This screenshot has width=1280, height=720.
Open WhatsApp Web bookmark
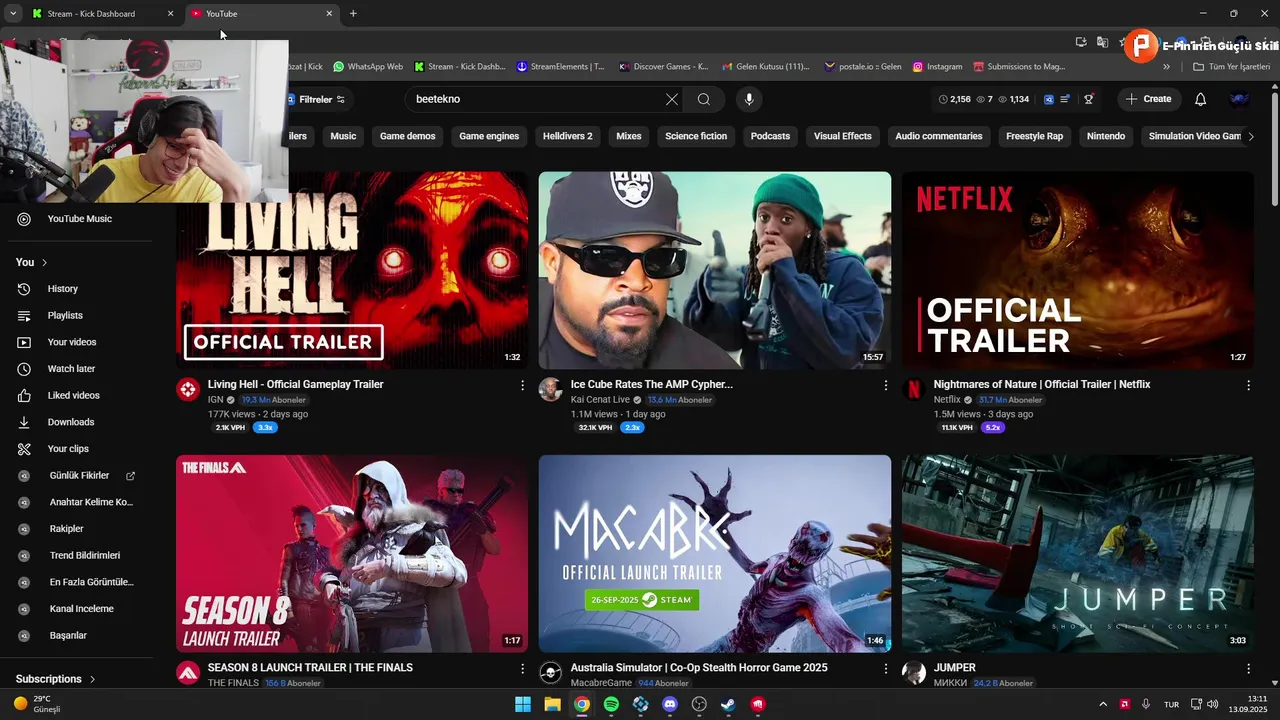[x=368, y=67]
